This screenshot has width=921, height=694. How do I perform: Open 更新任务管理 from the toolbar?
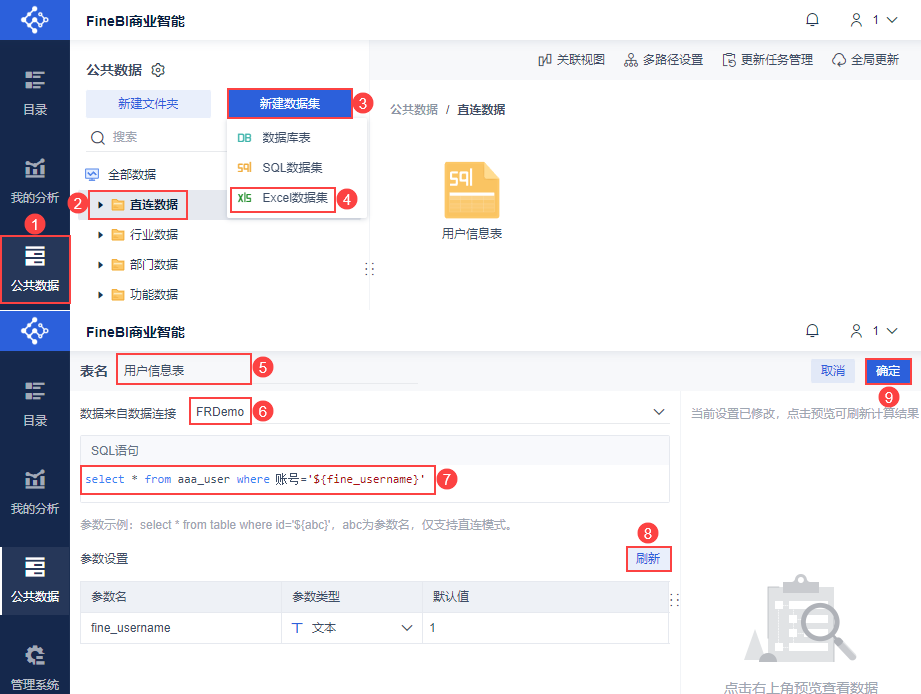click(768, 59)
